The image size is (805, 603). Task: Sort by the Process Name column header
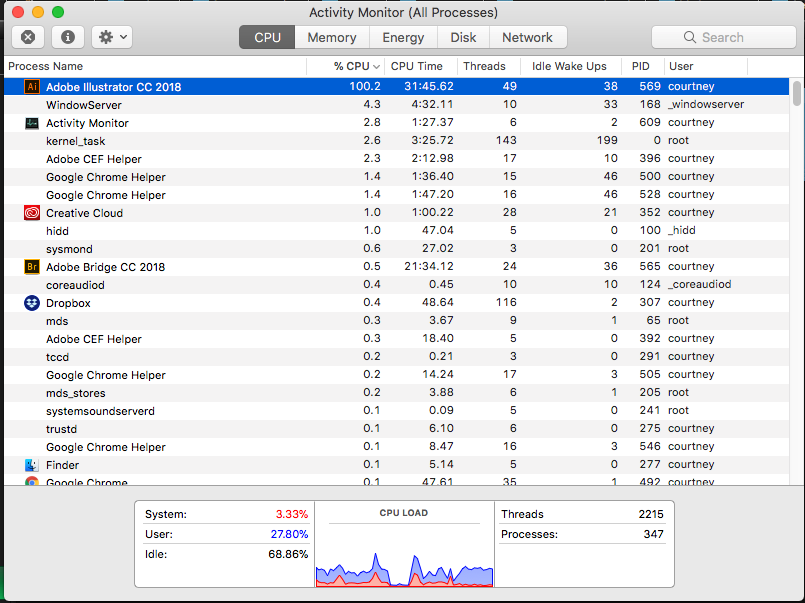click(x=155, y=66)
